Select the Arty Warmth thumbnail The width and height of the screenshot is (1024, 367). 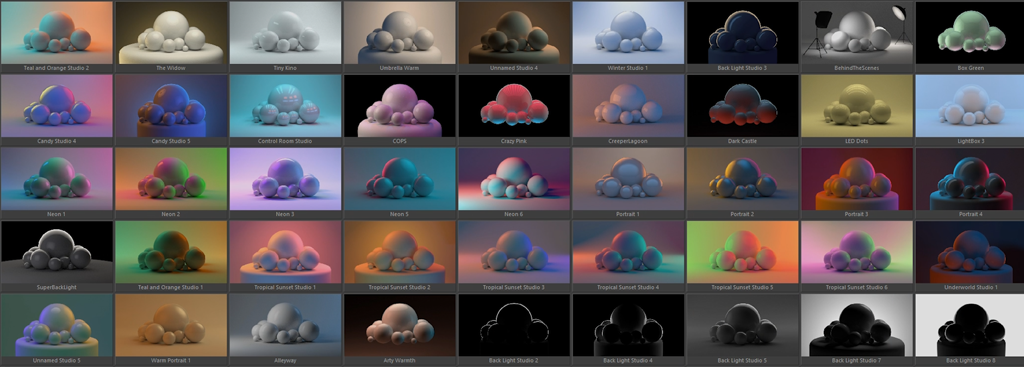pyautogui.click(x=400, y=325)
